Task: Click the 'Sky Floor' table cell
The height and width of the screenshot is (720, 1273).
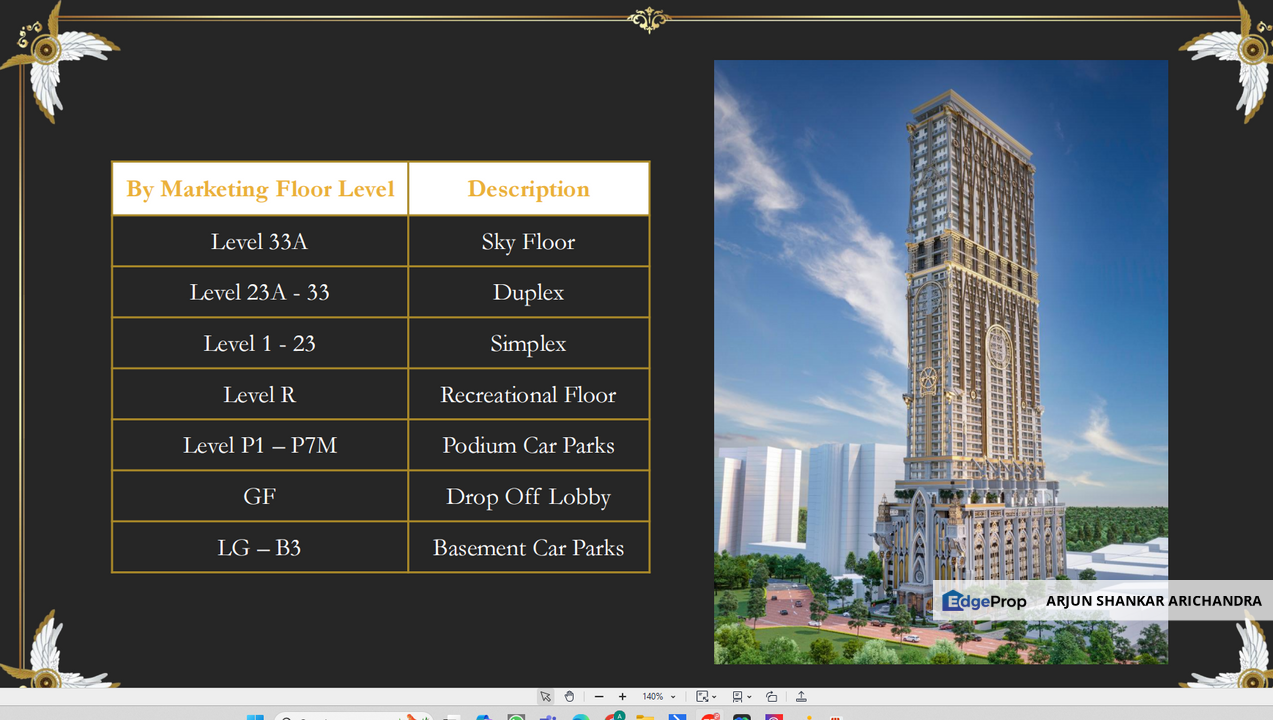Action: (x=528, y=242)
